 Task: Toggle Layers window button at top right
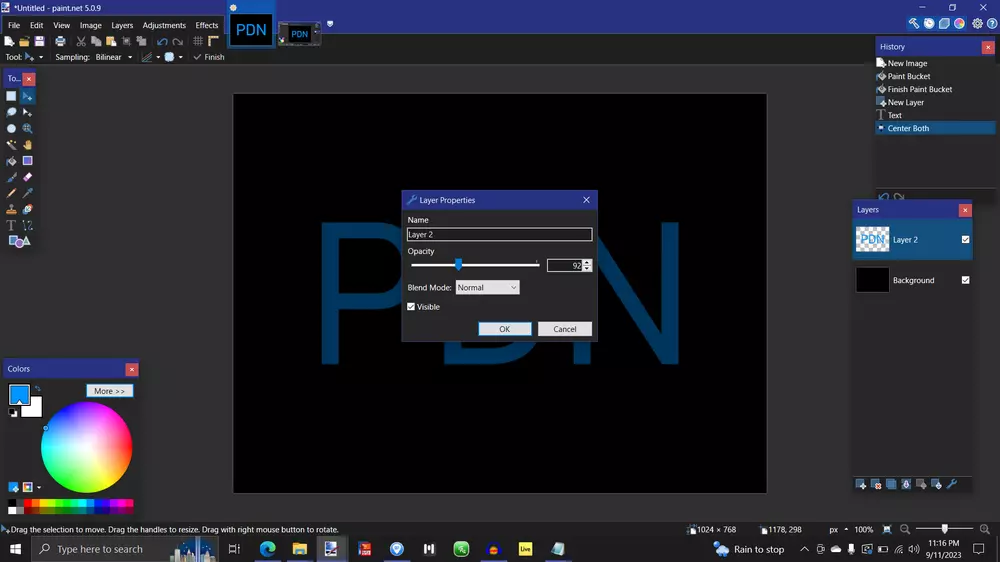tap(945, 24)
